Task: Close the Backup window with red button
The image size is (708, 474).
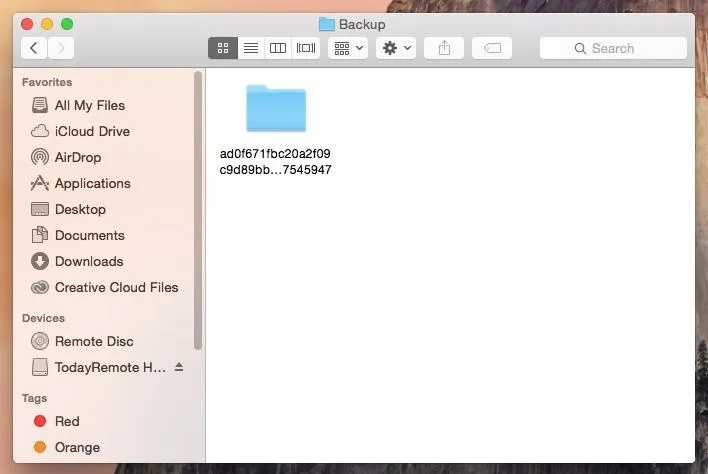Action: coord(27,24)
